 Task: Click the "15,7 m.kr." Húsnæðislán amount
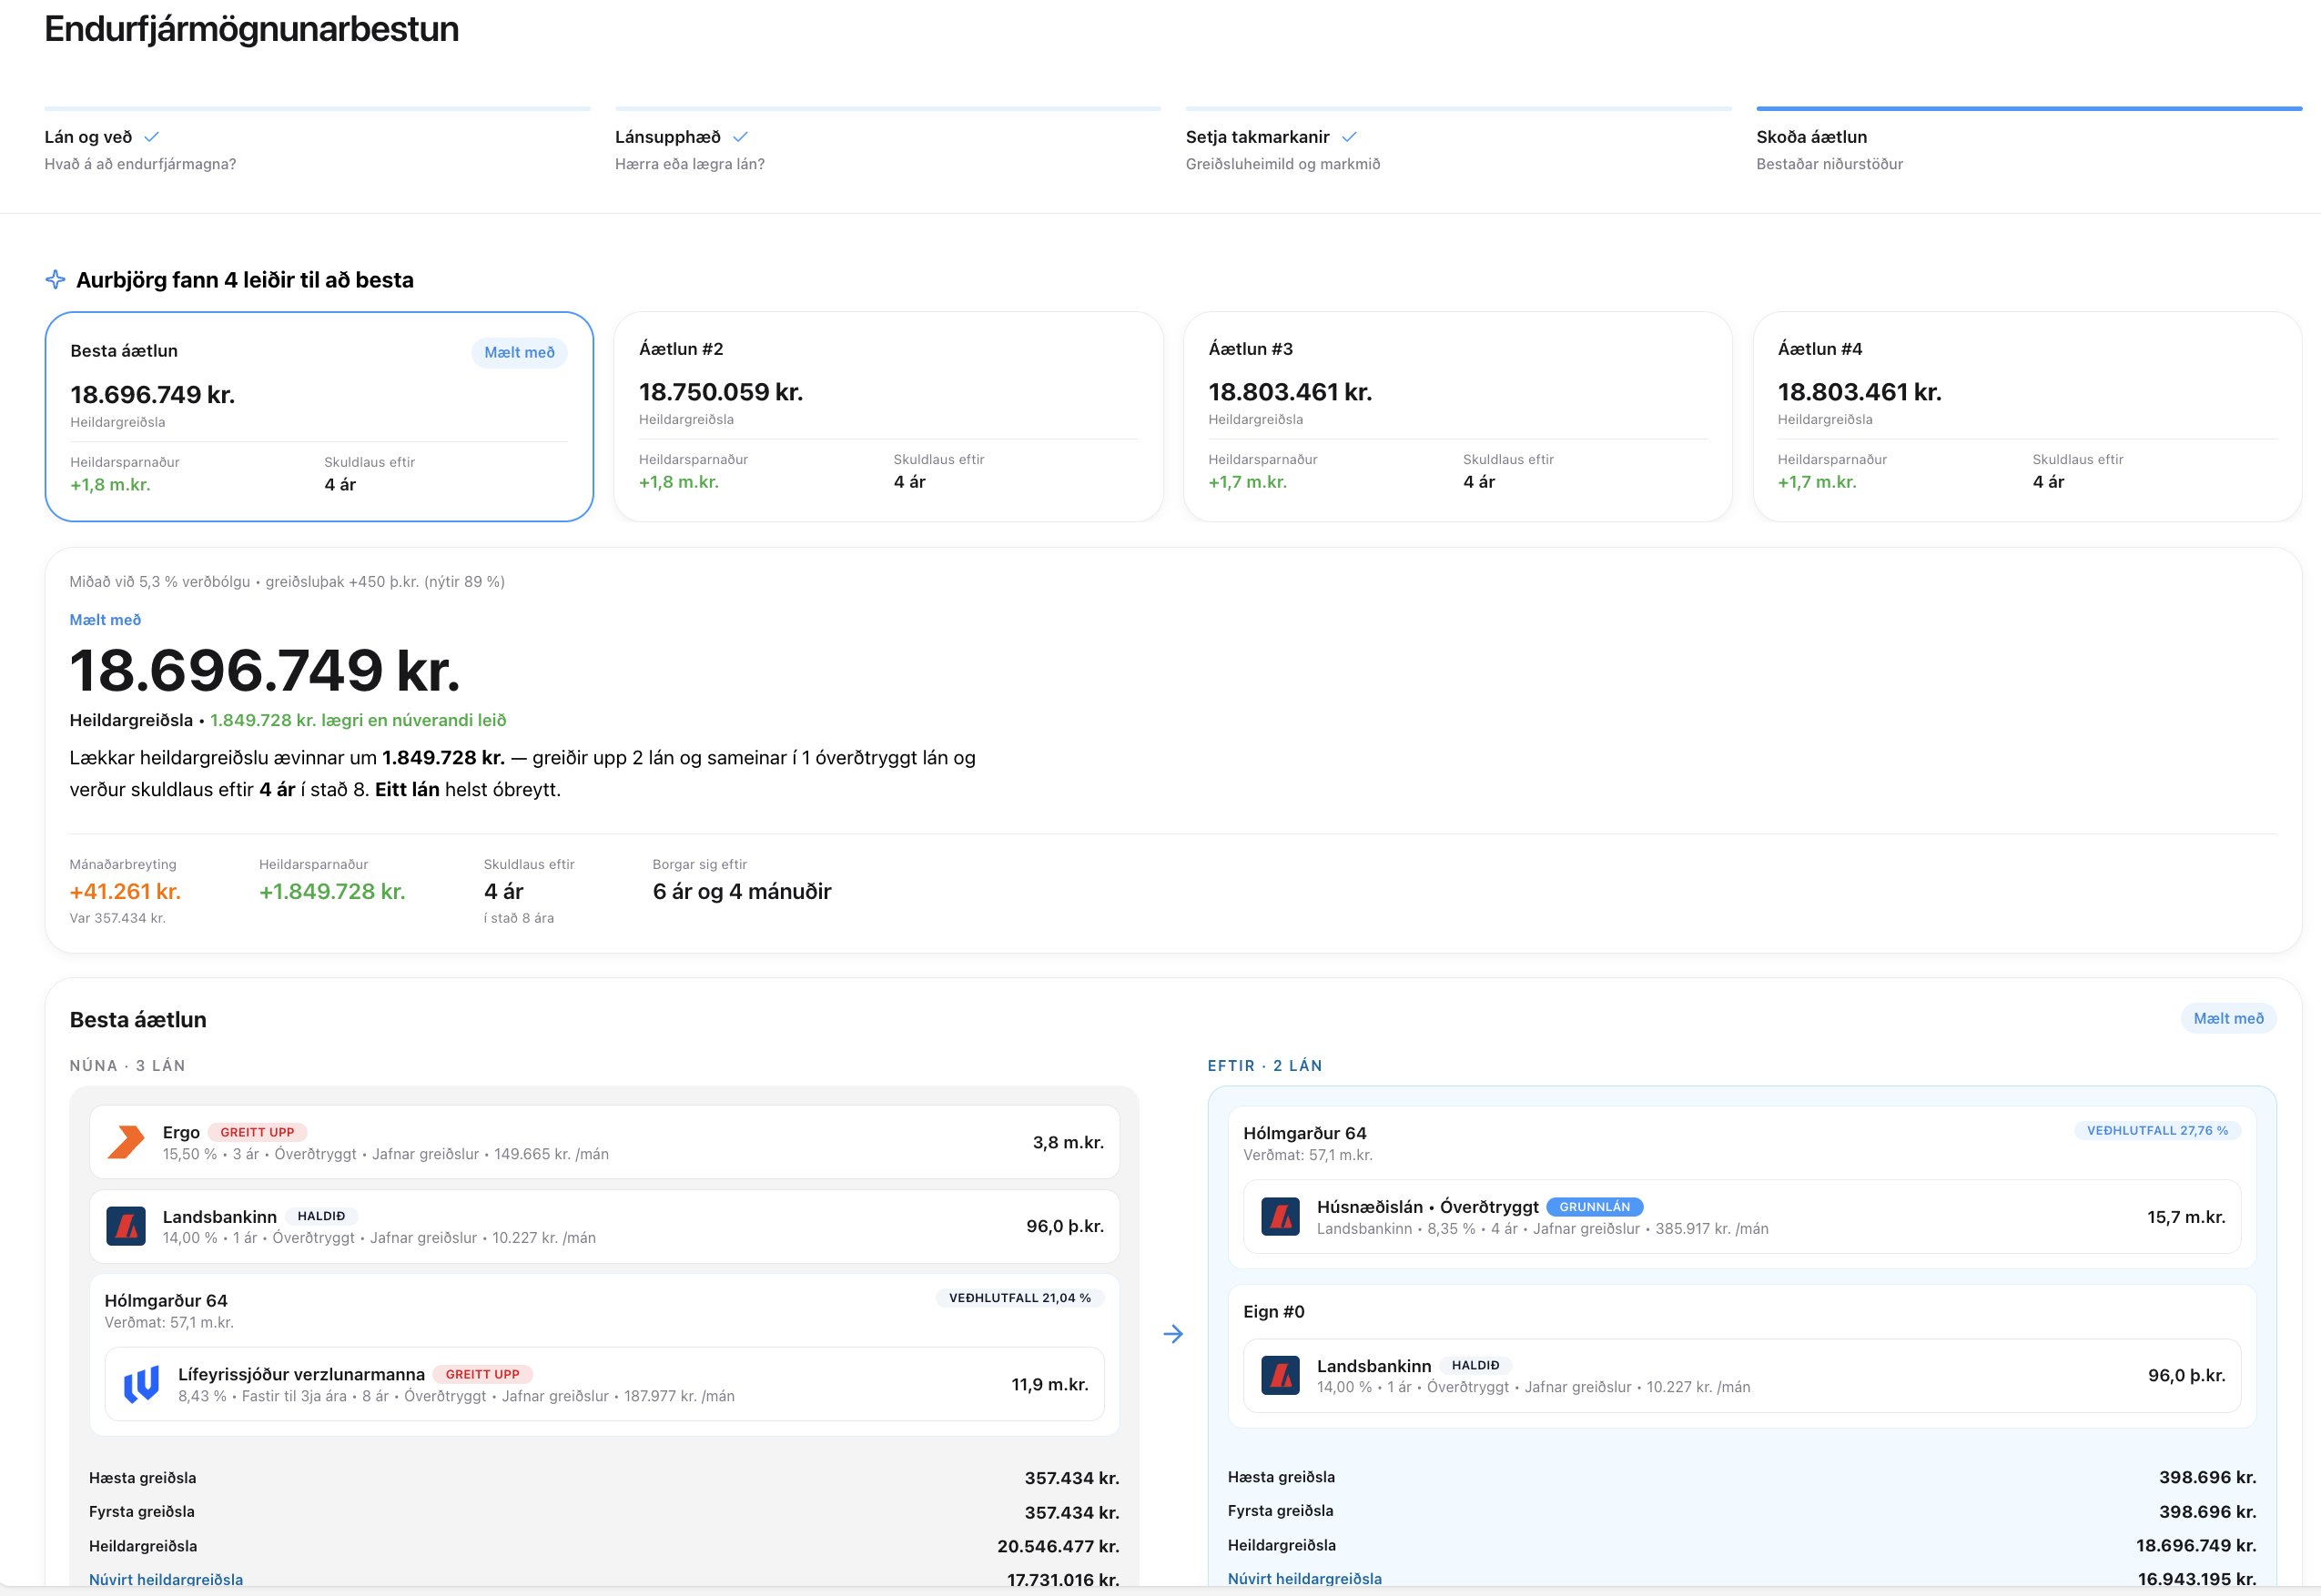2186,1217
